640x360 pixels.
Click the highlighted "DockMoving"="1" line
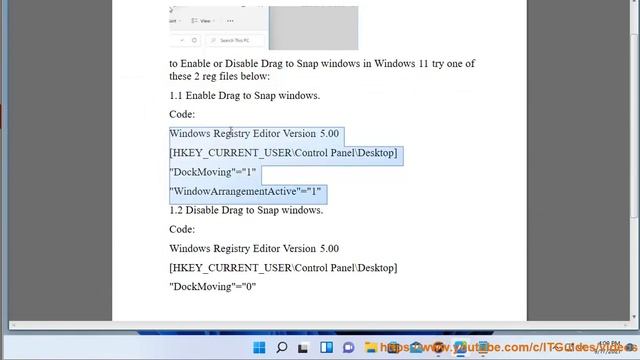coord(213,172)
